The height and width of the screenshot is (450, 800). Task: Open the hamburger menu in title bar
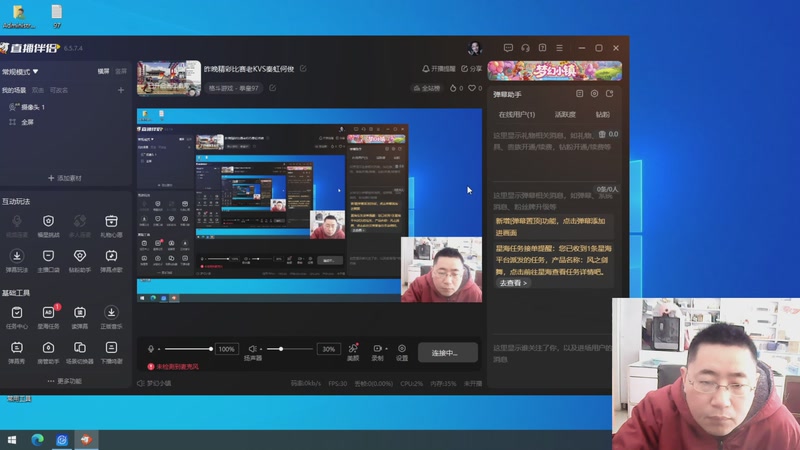(560, 48)
